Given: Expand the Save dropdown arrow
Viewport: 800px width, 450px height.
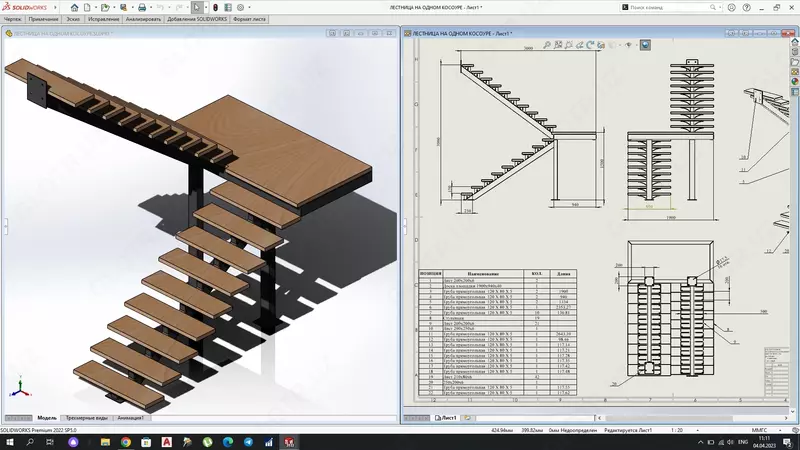Looking at the screenshot, I should click(133, 6).
